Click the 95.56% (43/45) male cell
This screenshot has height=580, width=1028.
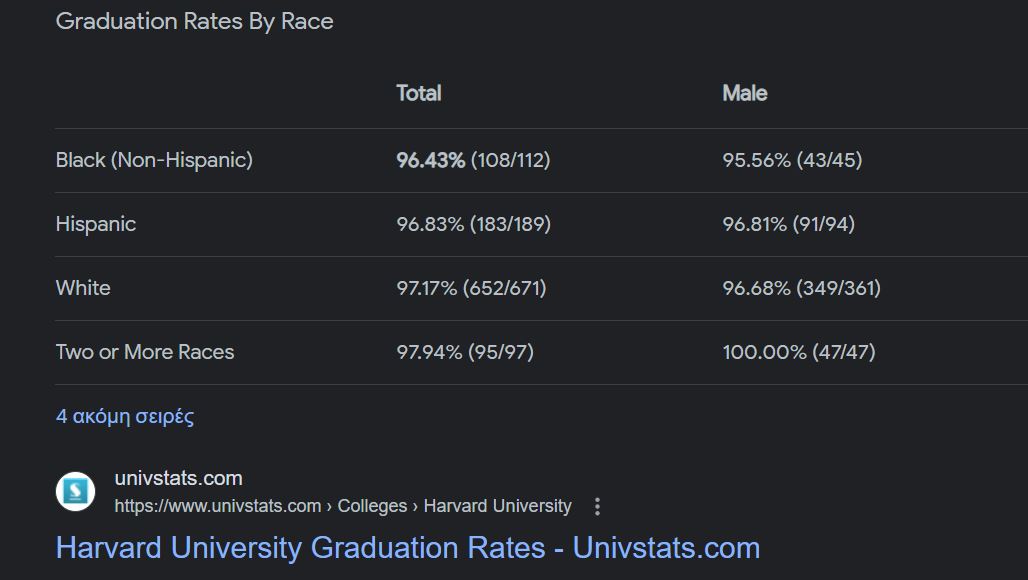tap(792, 160)
